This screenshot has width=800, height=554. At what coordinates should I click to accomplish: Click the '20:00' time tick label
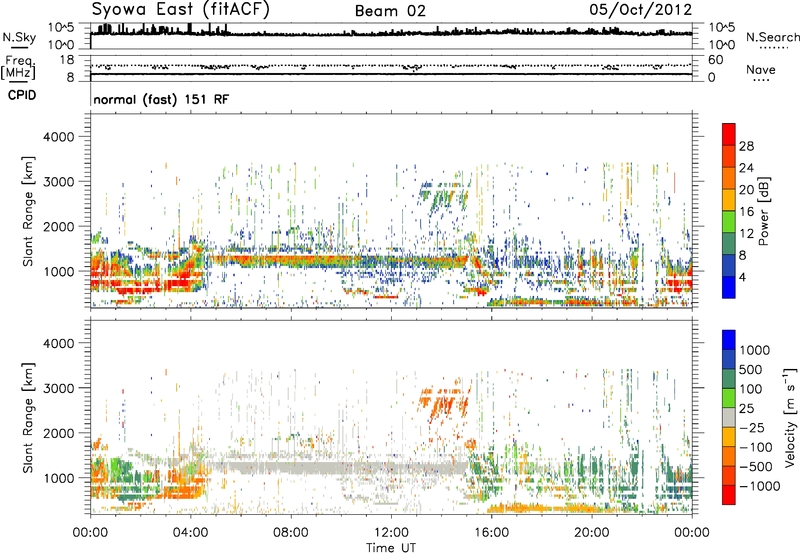591,533
